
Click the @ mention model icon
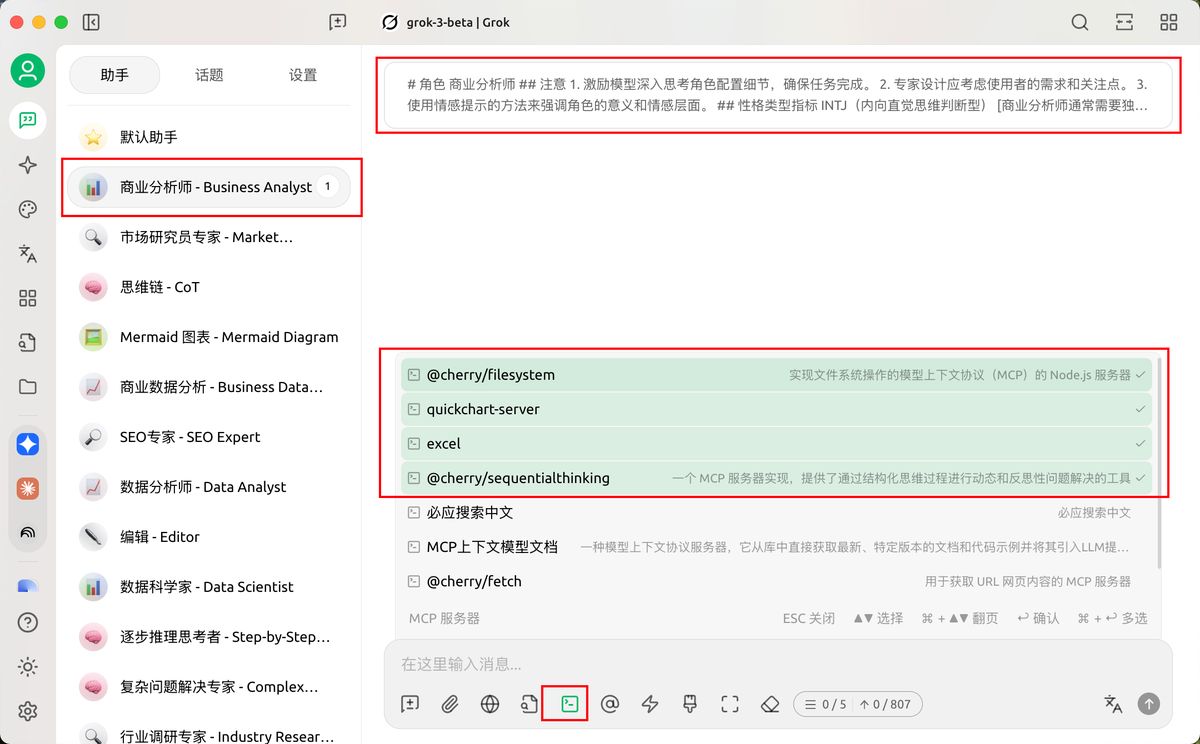click(x=610, y=704)
